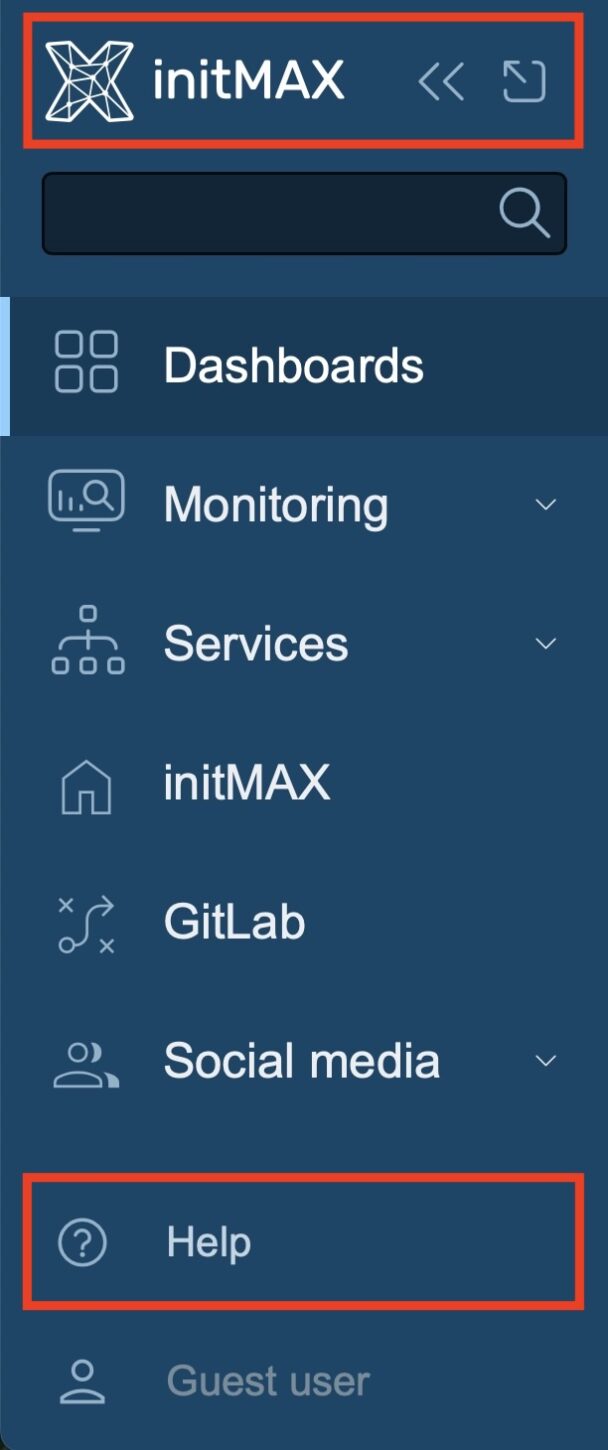This screenshot has height=1450, width=608.
Task: Click the initMAX home icon
Action: 85,783
